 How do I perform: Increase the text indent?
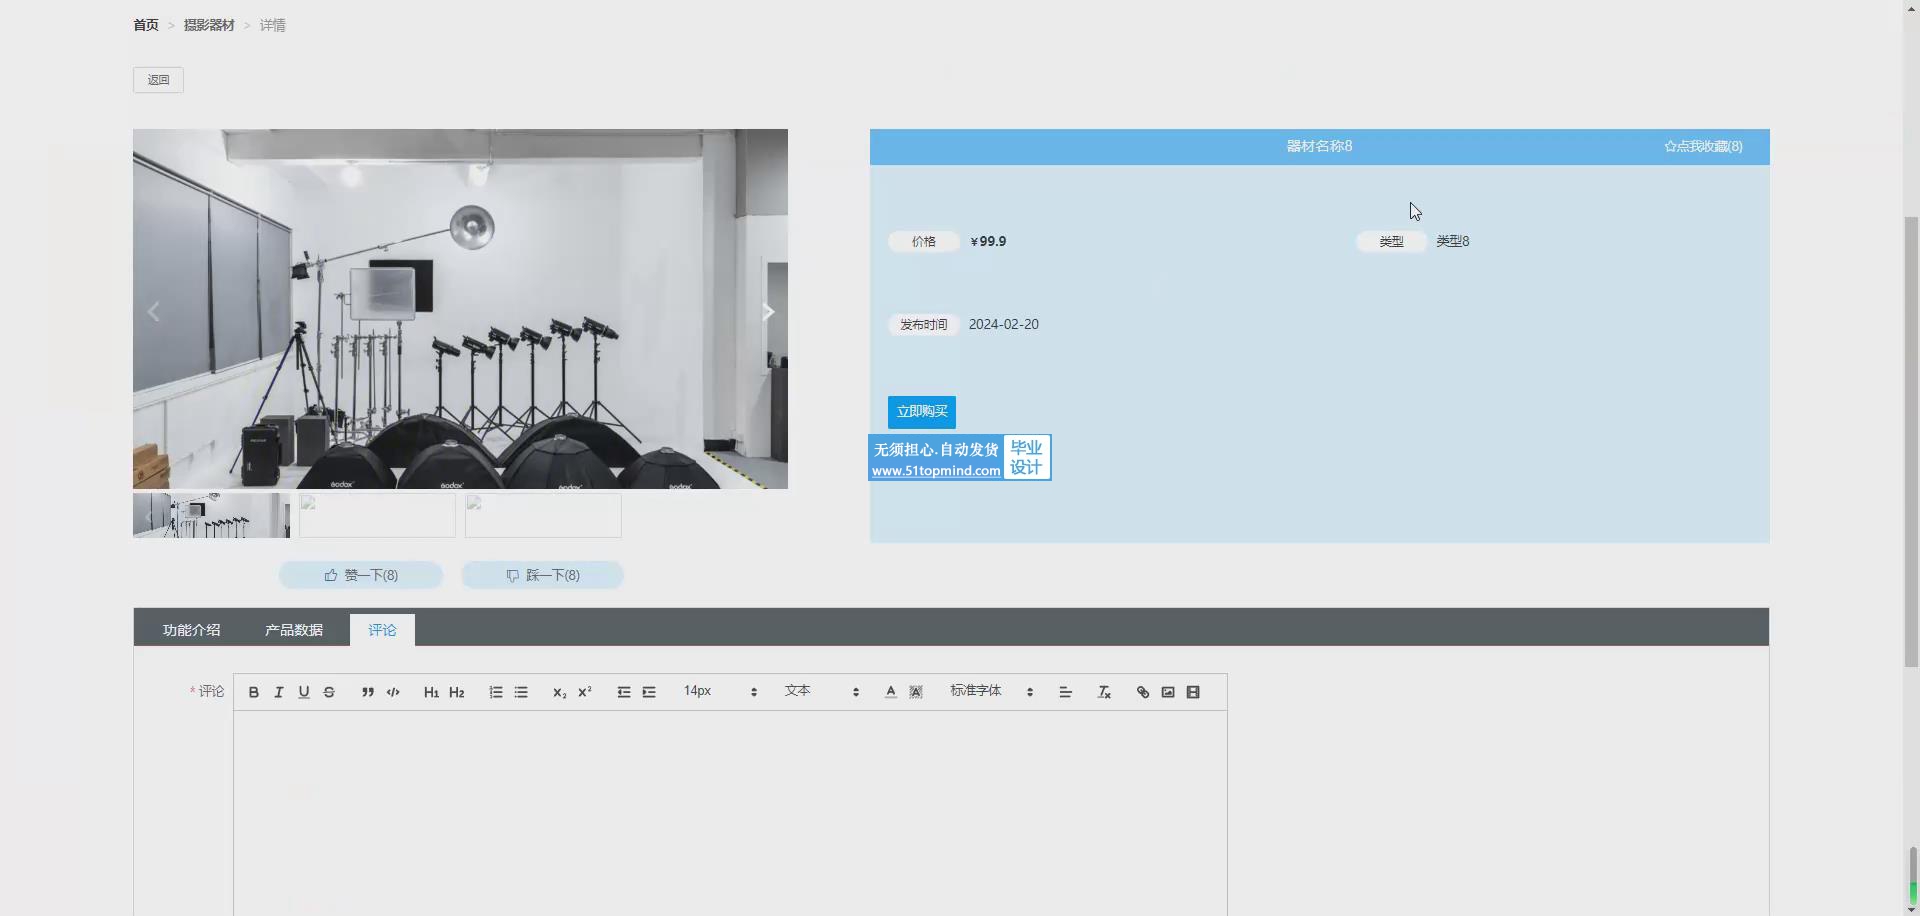[x=649, y=692]
